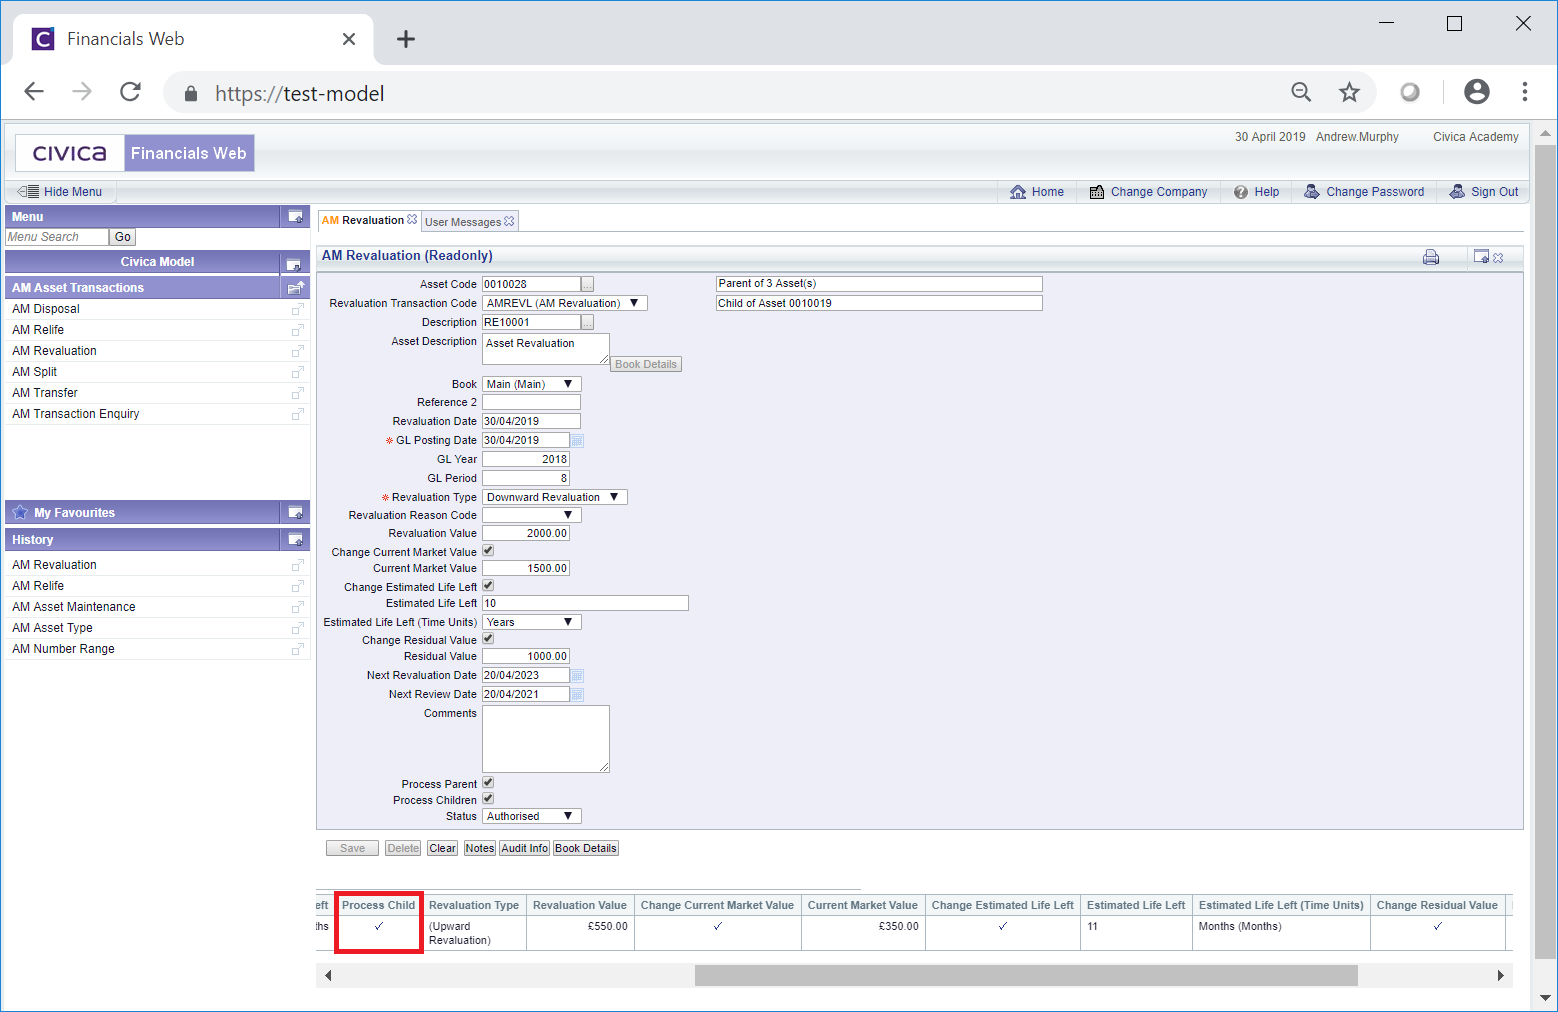The image size is (1558, 1012).
Task: Open Revaluation Transaction Code dropdown
Action: point(565,303)
